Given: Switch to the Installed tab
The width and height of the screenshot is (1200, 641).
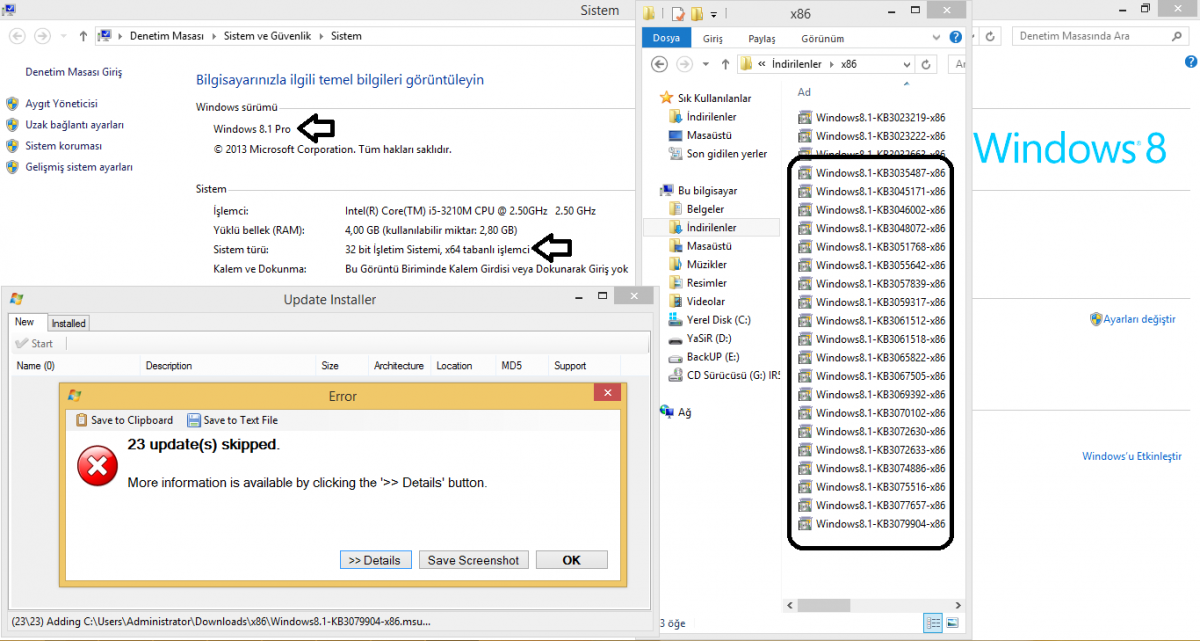Looking at the screenshot, I should (69, 323).
